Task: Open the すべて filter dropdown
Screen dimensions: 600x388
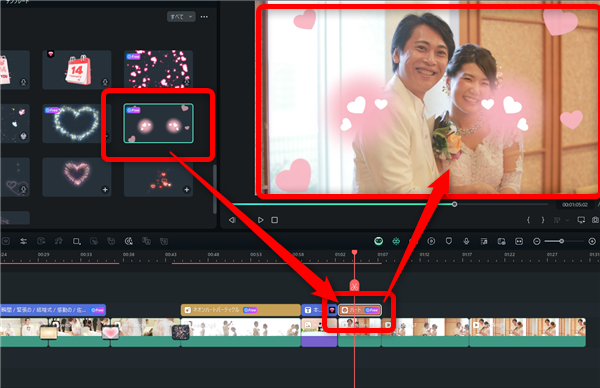Action: 181,17
